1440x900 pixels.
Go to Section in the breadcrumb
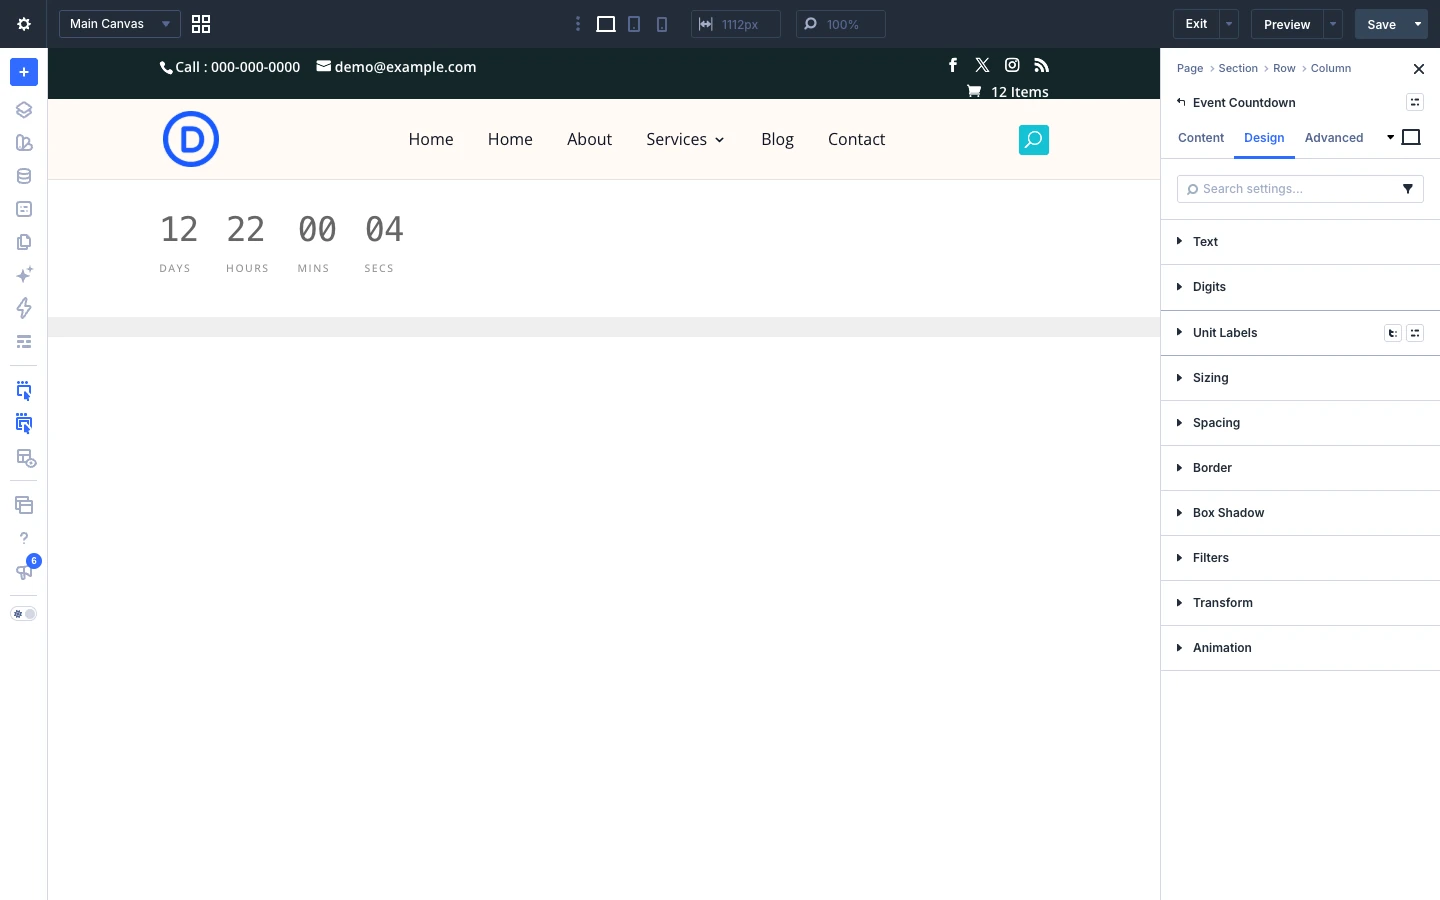click(1238, 68)
